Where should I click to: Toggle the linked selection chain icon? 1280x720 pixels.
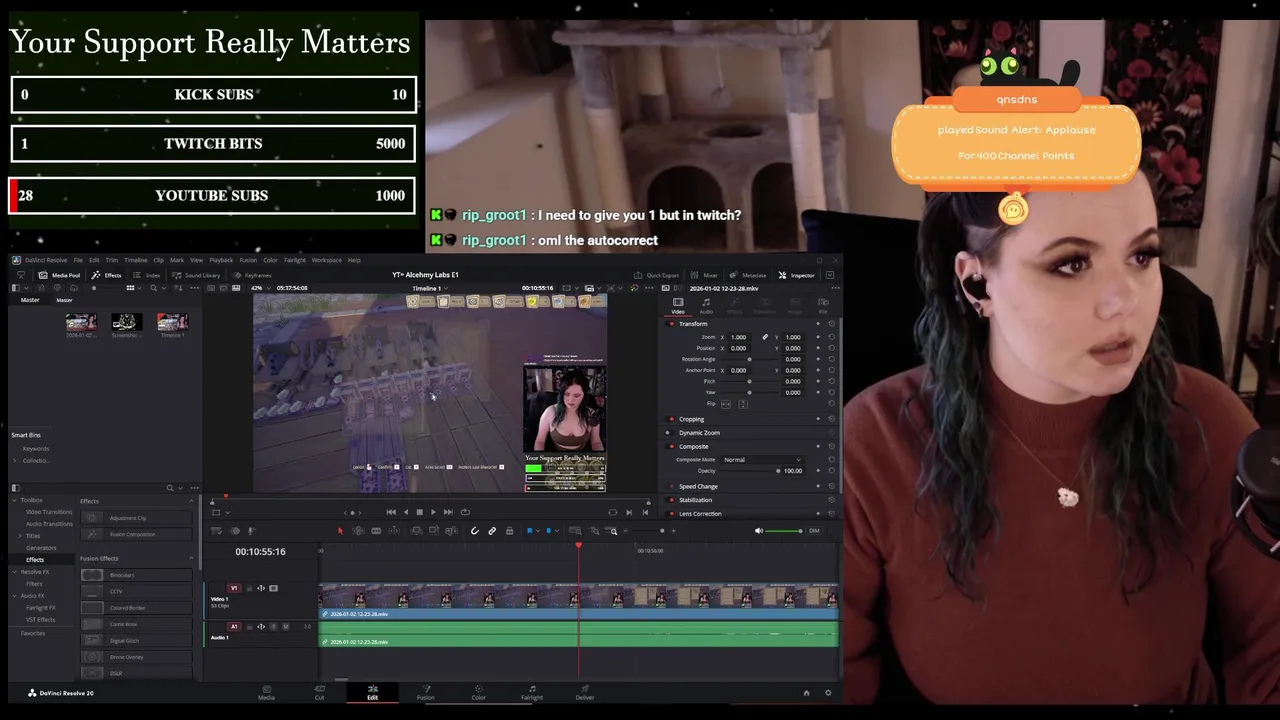coord(492,531)
